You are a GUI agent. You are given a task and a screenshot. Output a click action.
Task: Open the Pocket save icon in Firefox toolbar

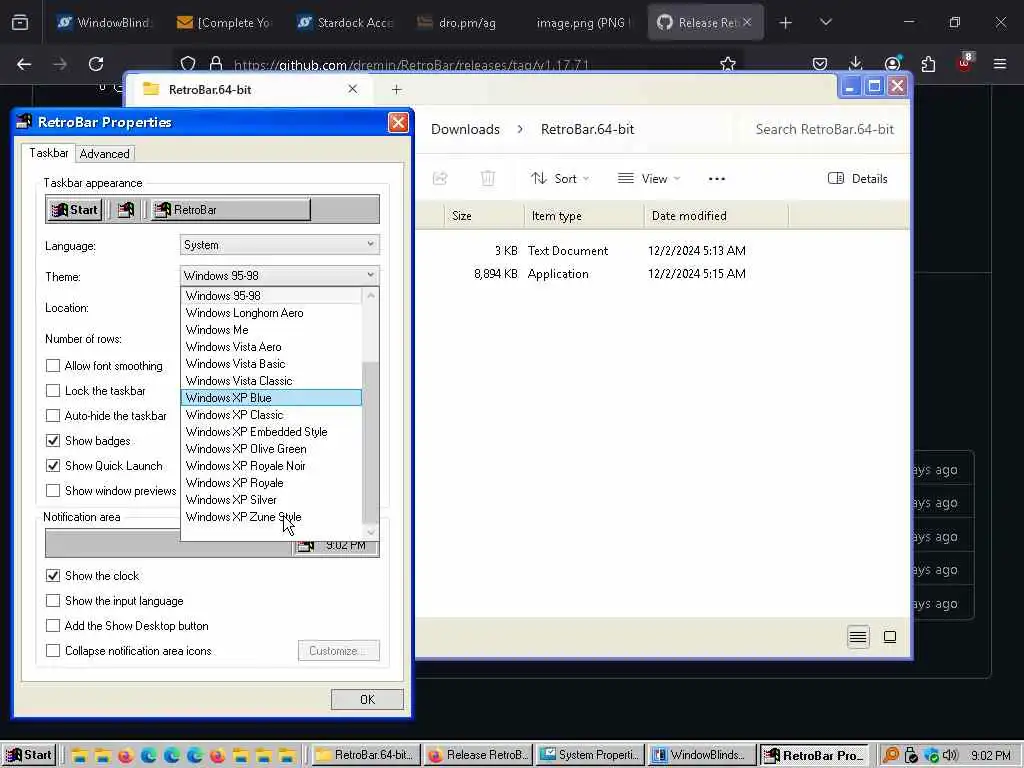pos(820,64)
